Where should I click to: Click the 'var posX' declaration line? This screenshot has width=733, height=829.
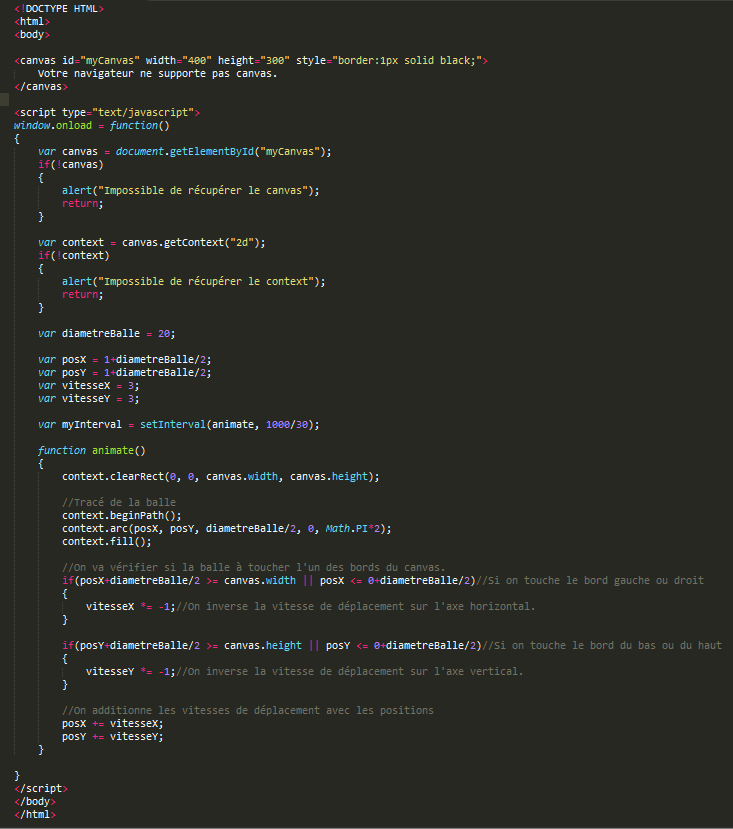click(x=124, y=360)
